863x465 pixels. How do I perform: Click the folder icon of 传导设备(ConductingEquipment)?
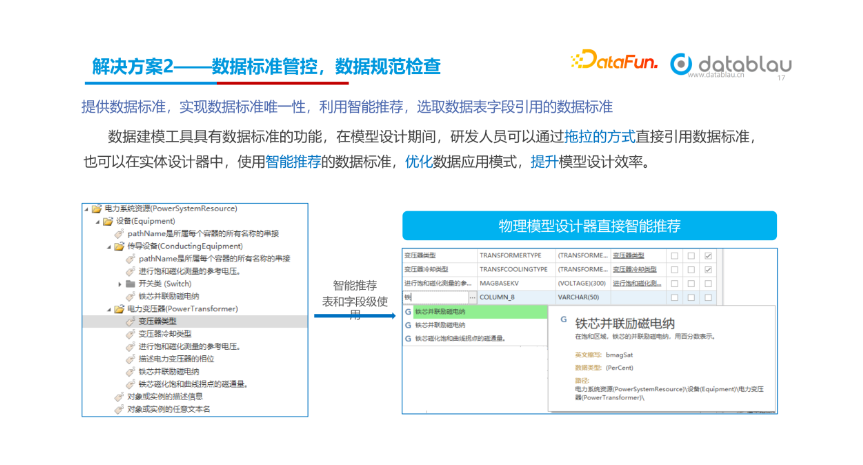[119, 246]
